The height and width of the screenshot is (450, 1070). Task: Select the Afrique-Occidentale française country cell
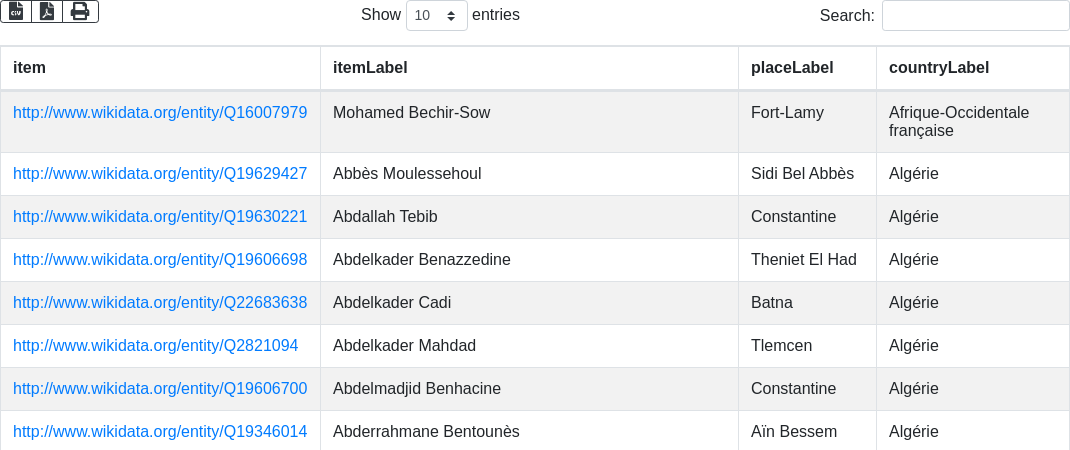click(x=973, y=122)
